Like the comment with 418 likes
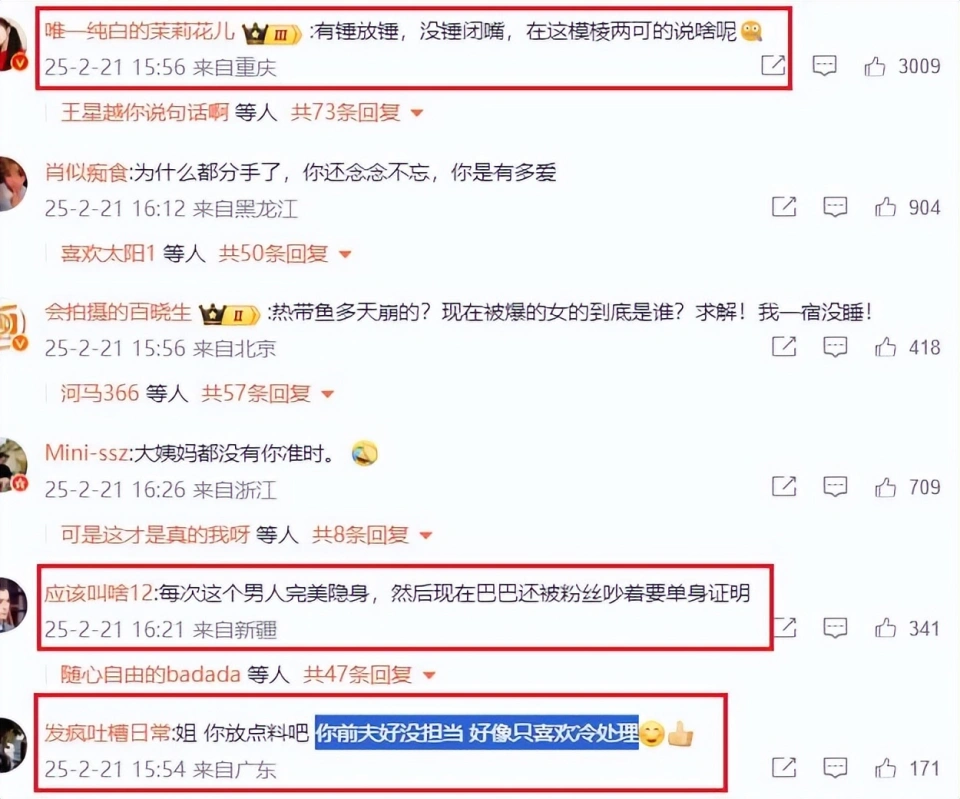The height and width of the screenshot is (799, 960). (885, 347)
